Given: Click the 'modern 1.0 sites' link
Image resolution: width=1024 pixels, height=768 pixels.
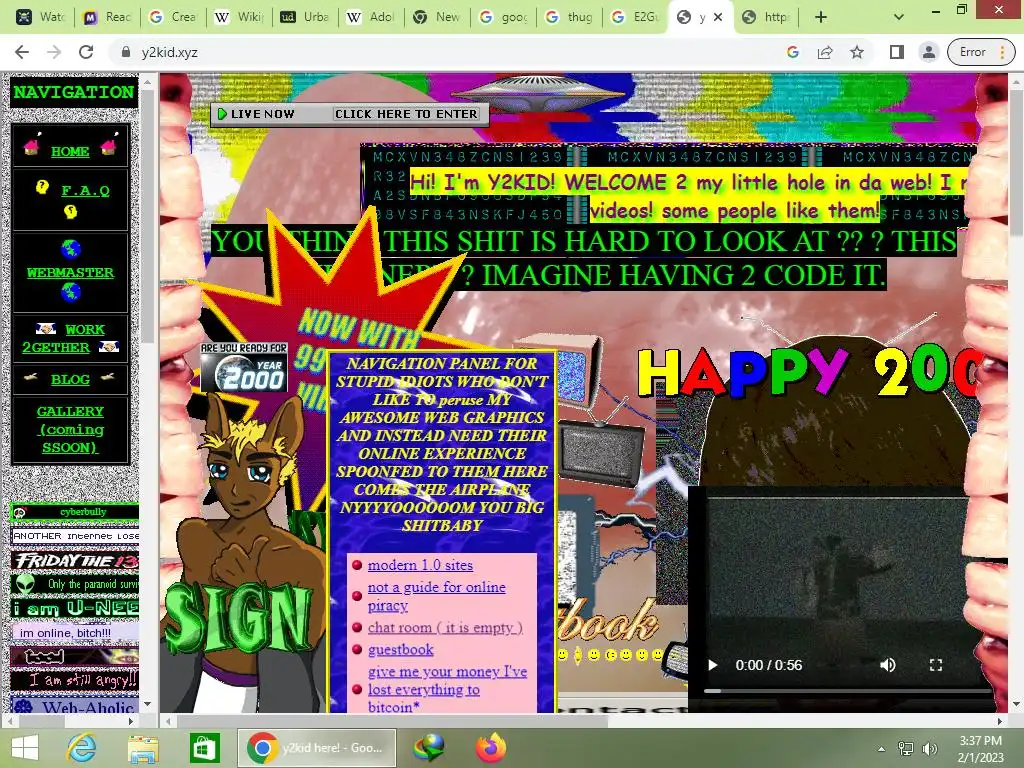Looking at the screenshot, I should tap(420, 565).
